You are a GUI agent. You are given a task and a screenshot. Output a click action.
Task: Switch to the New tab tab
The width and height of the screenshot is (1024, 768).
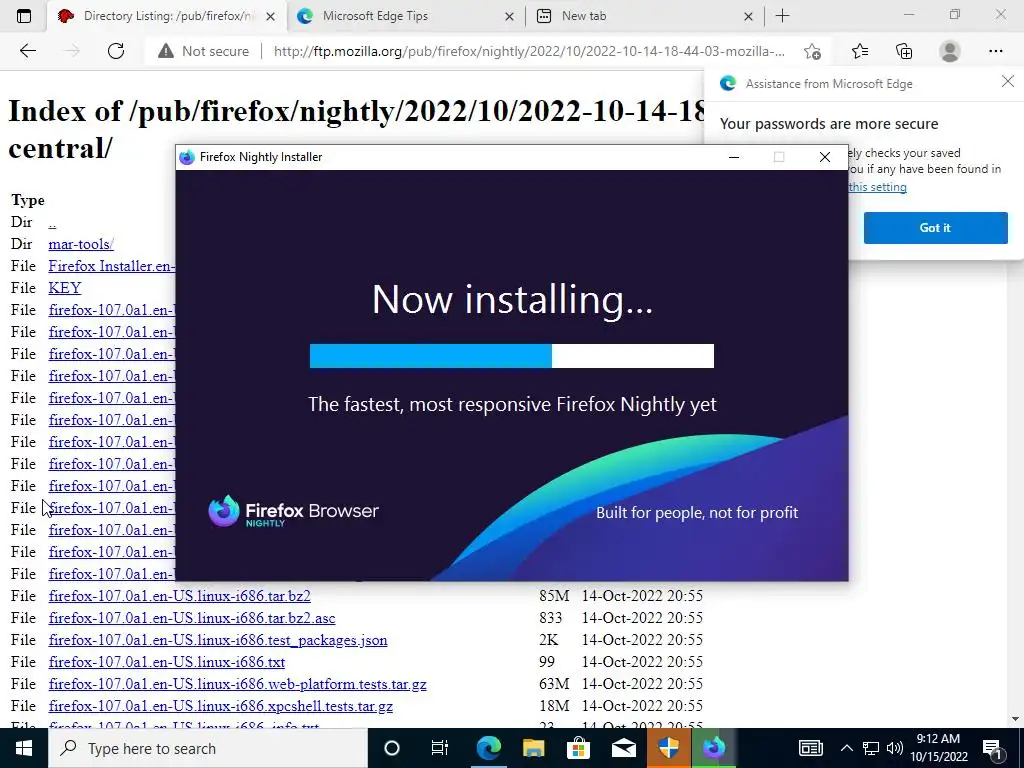[645, 16]
